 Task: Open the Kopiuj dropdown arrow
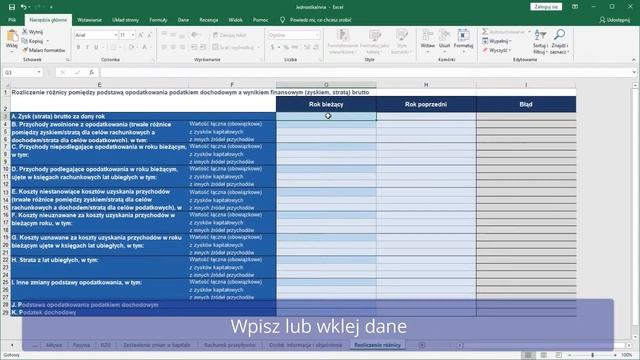coord(47,41)
